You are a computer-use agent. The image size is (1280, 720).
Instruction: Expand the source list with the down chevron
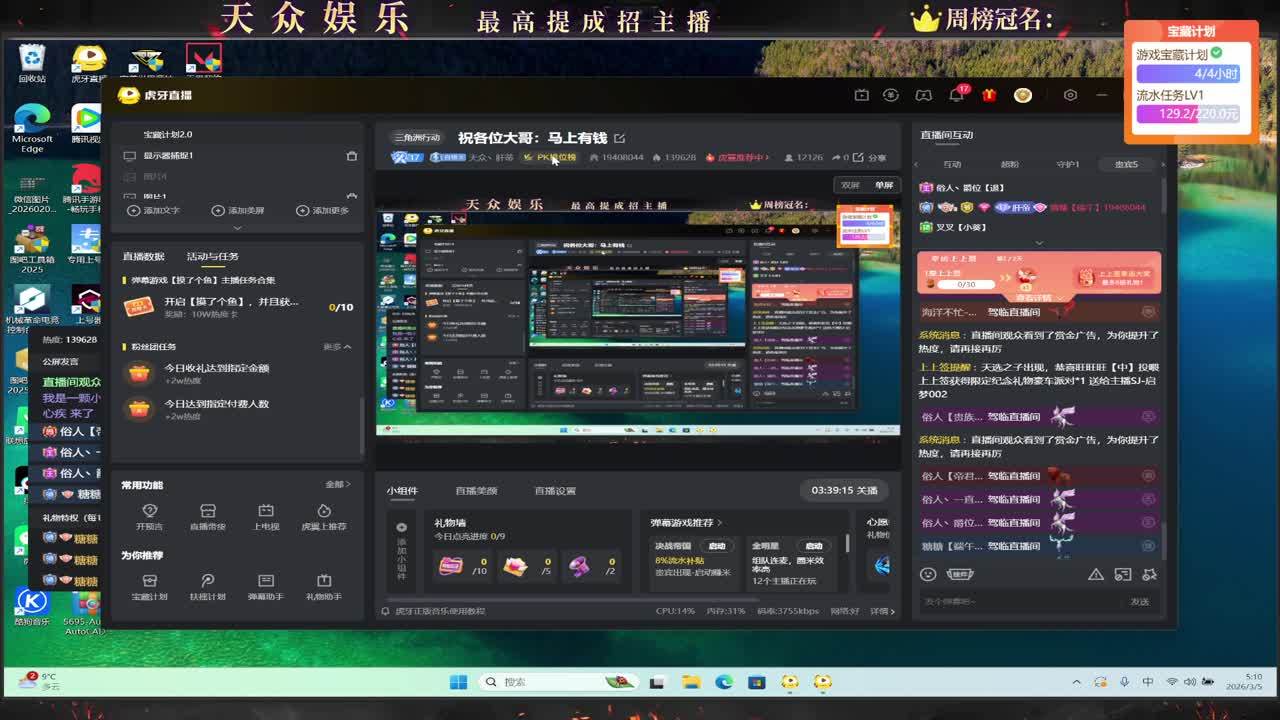click(x=237, y=227)
